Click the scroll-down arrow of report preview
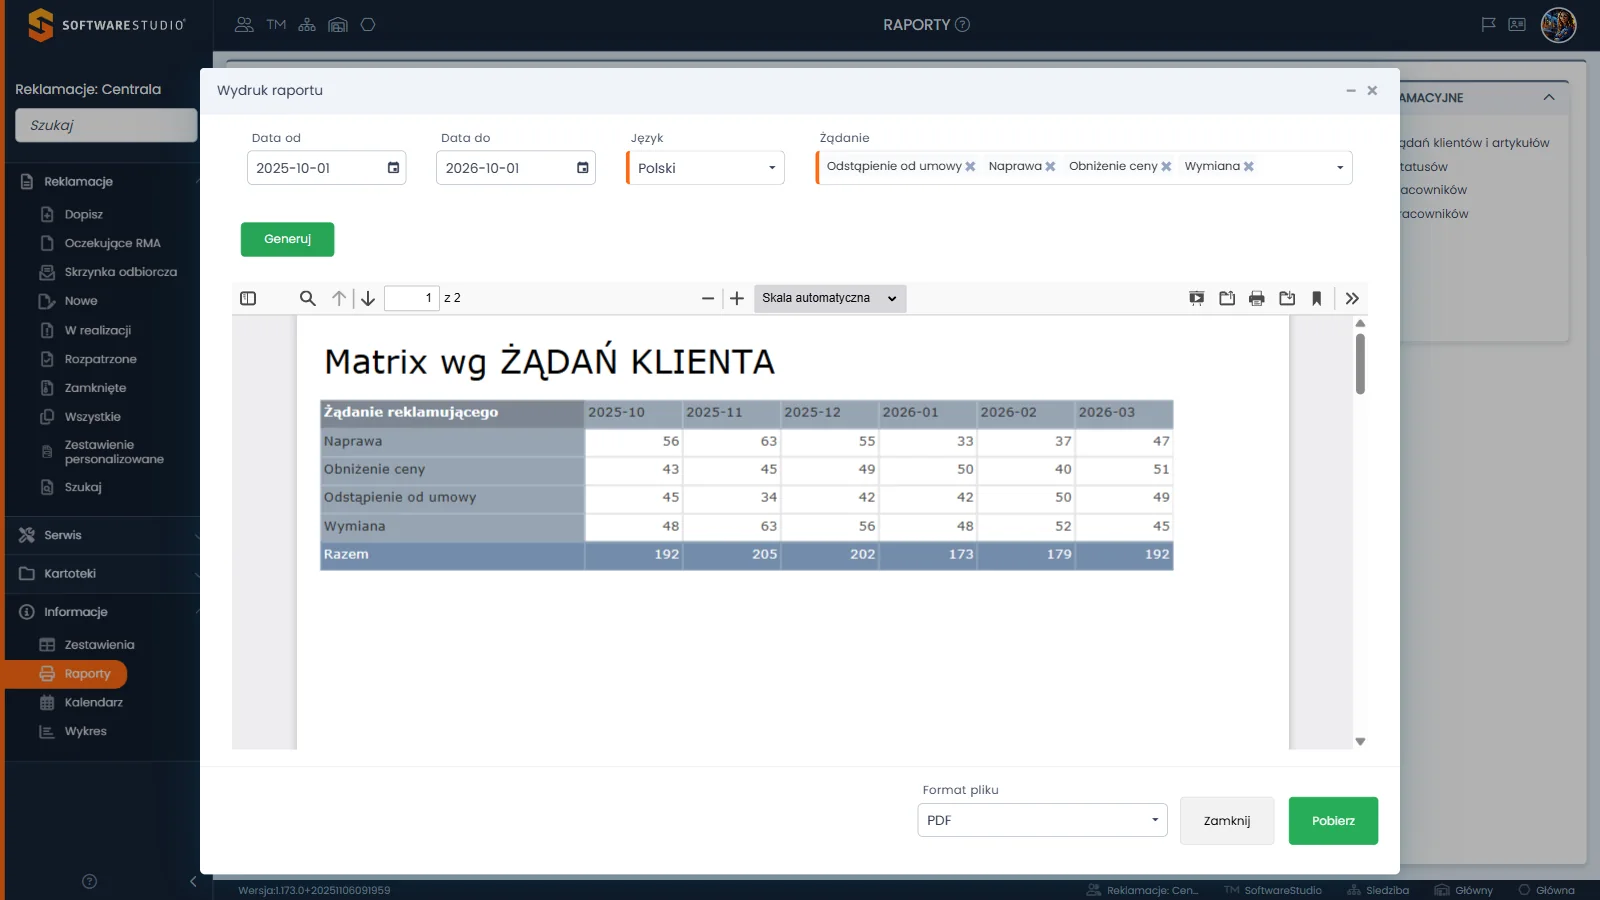The height and width of the screenshot is (900, 1600). click(1360, 741)
